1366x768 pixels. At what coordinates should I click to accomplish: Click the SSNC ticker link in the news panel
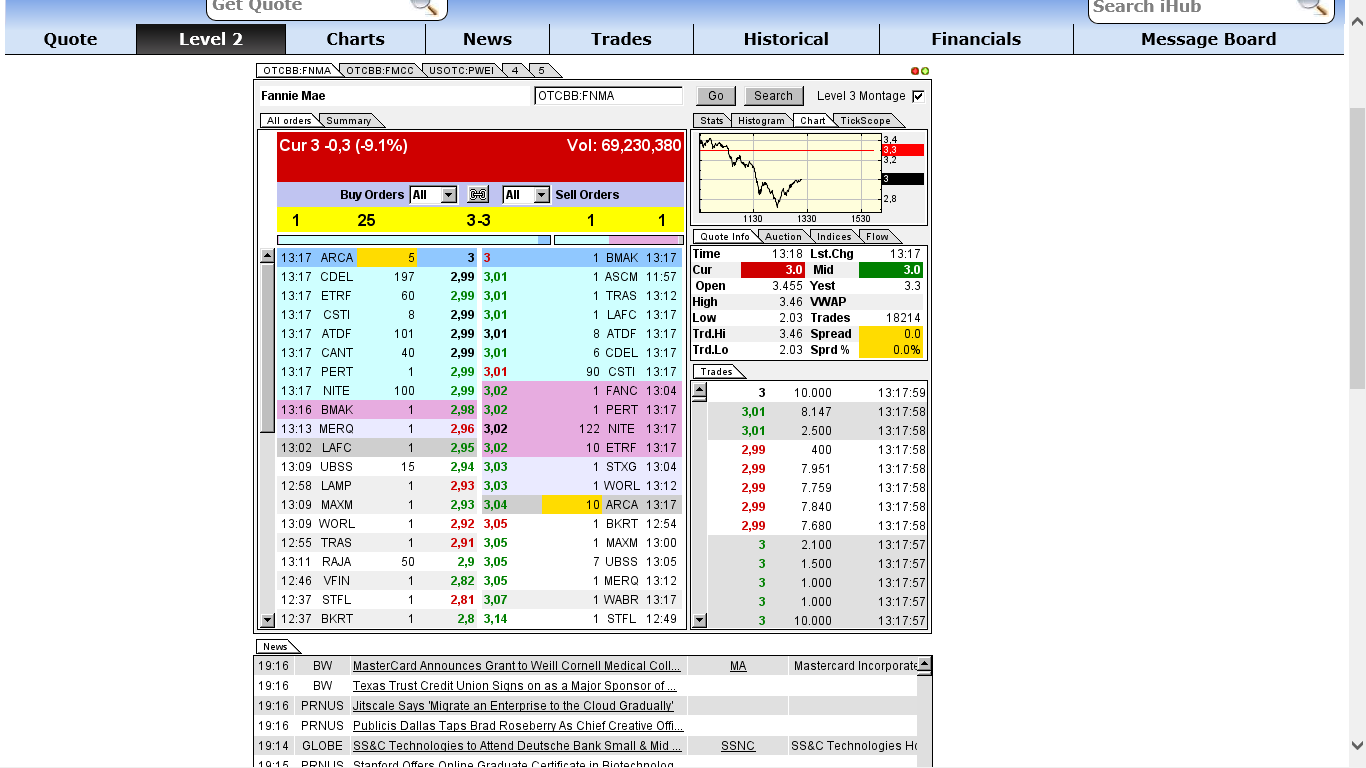pos(739,745)
